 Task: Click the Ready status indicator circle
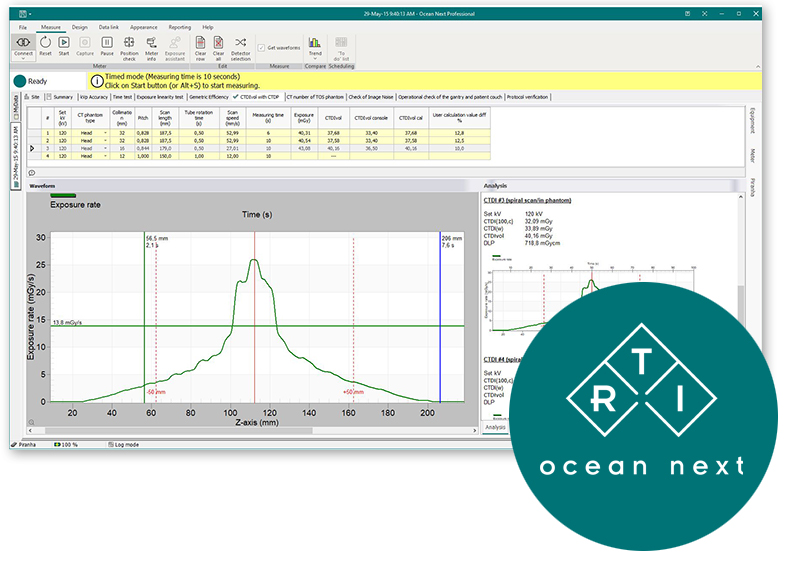[19, 81]
